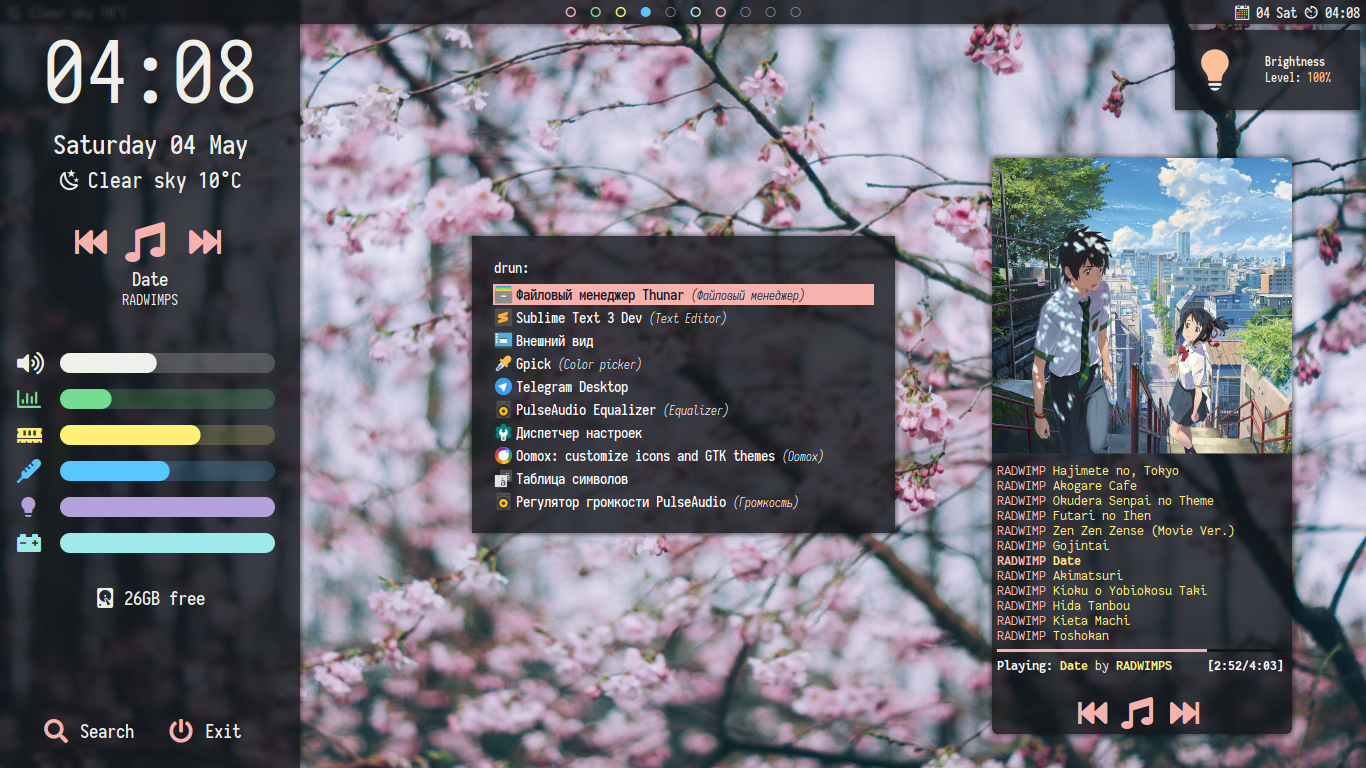Screen dimensions: 1366x768
Task: Click the hard disk icon beside 26GB free
Action: pos(105,598)
